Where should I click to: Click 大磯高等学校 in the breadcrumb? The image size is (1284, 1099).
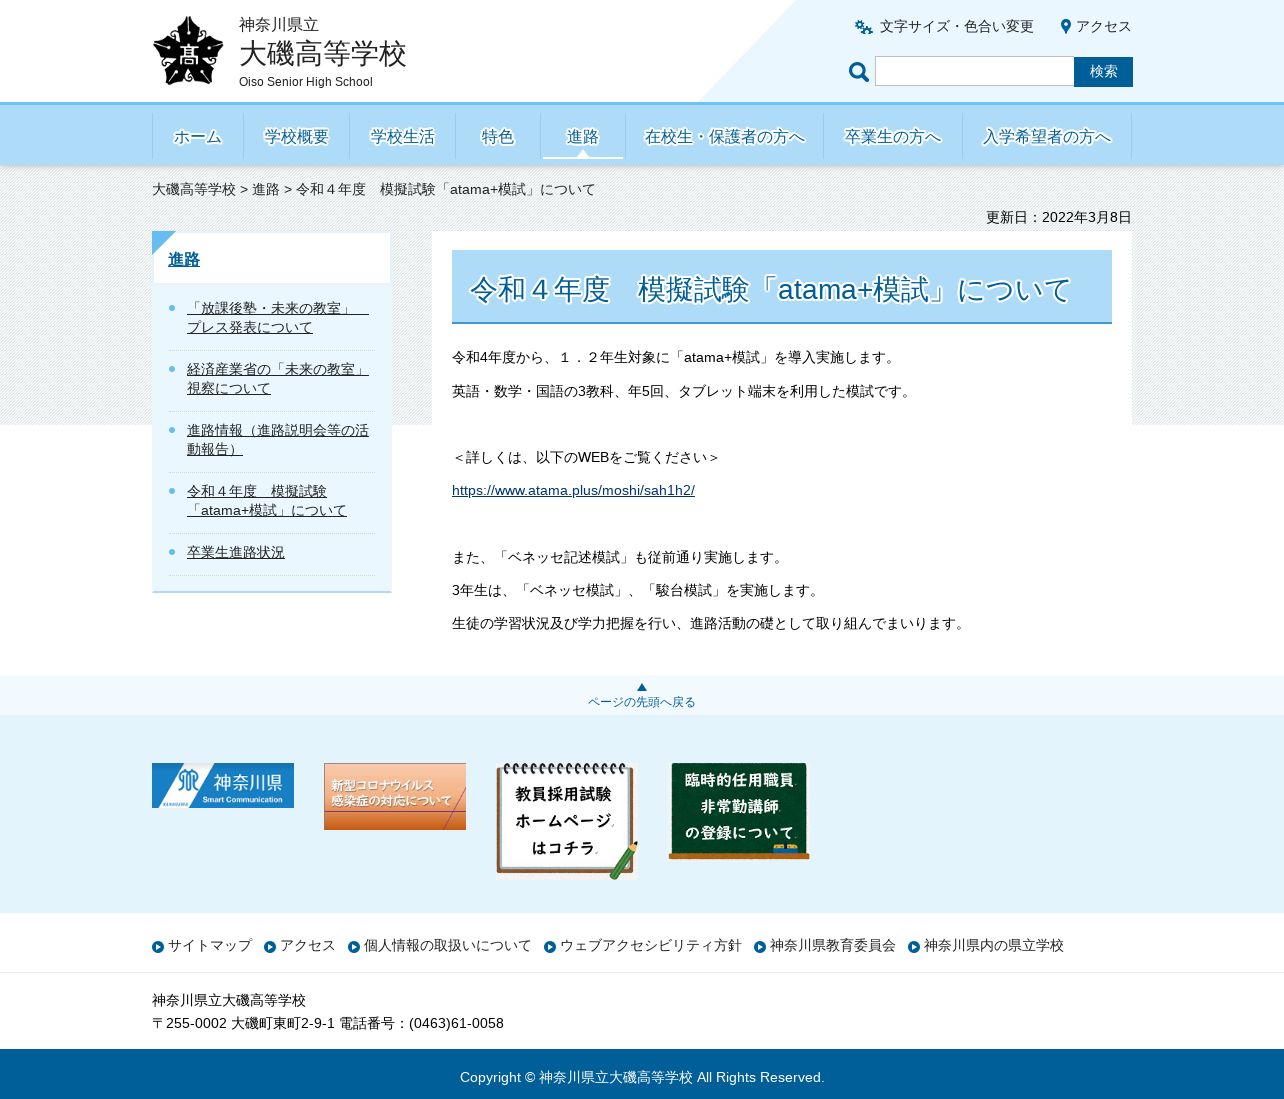(194, 189)
